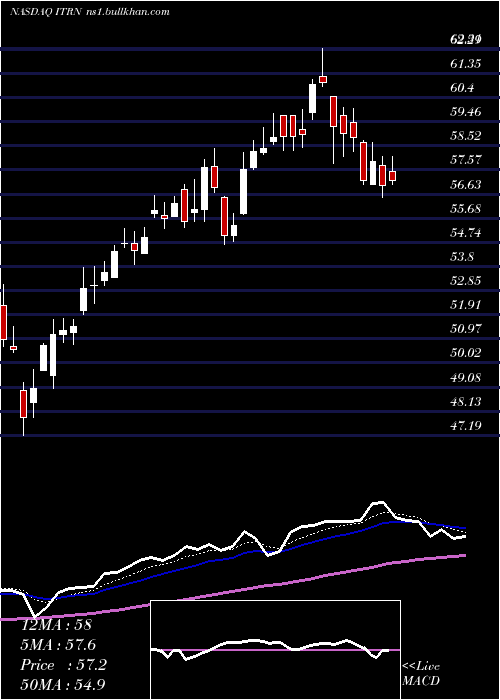
Task: Click the 48.13 price axis label
Action: point(466,402)
